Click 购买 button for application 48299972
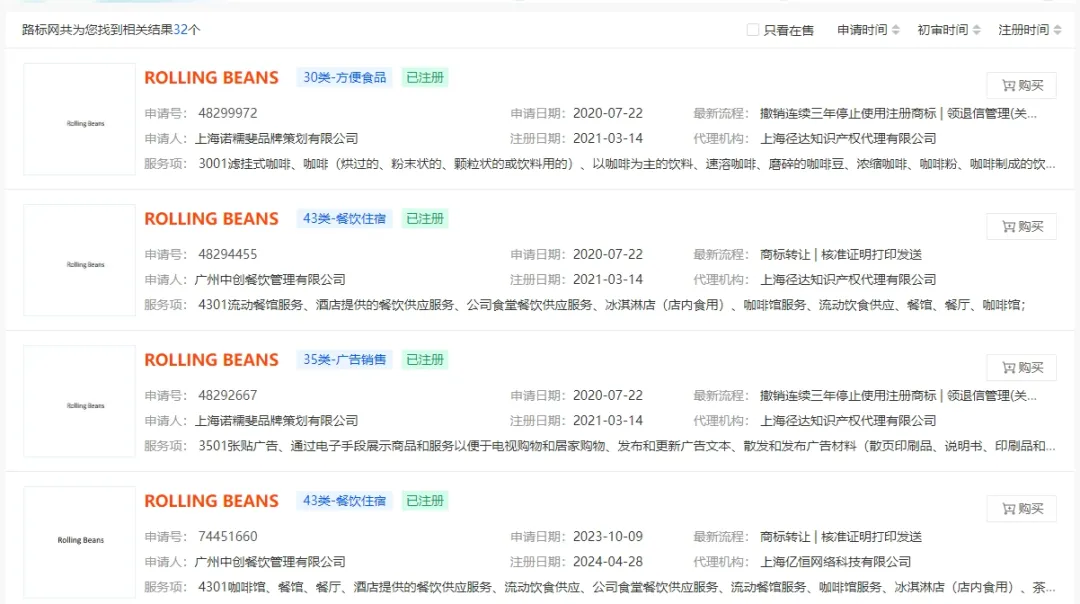Image resolution: width=1080 pixels, height=604 pixels. 1021,85
